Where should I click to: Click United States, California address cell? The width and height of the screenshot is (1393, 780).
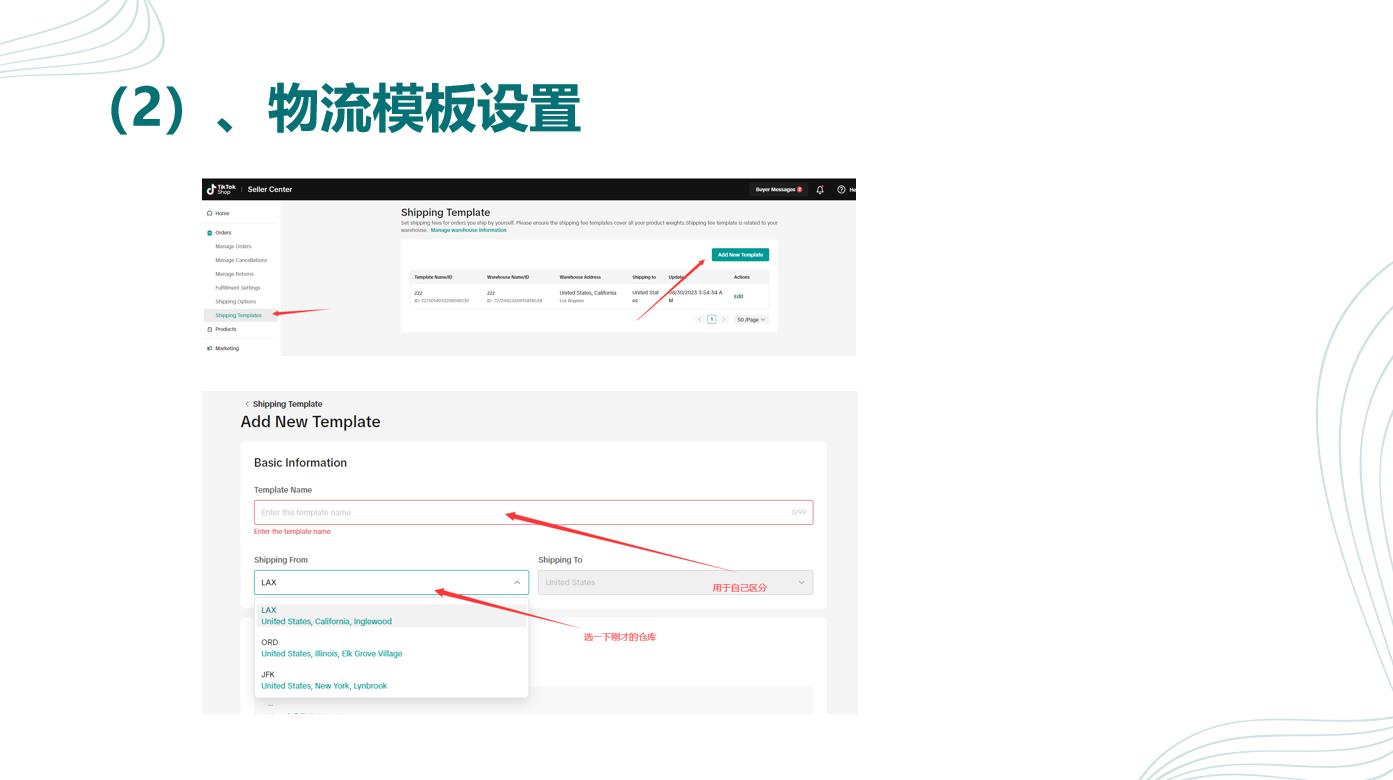[588, 296]
